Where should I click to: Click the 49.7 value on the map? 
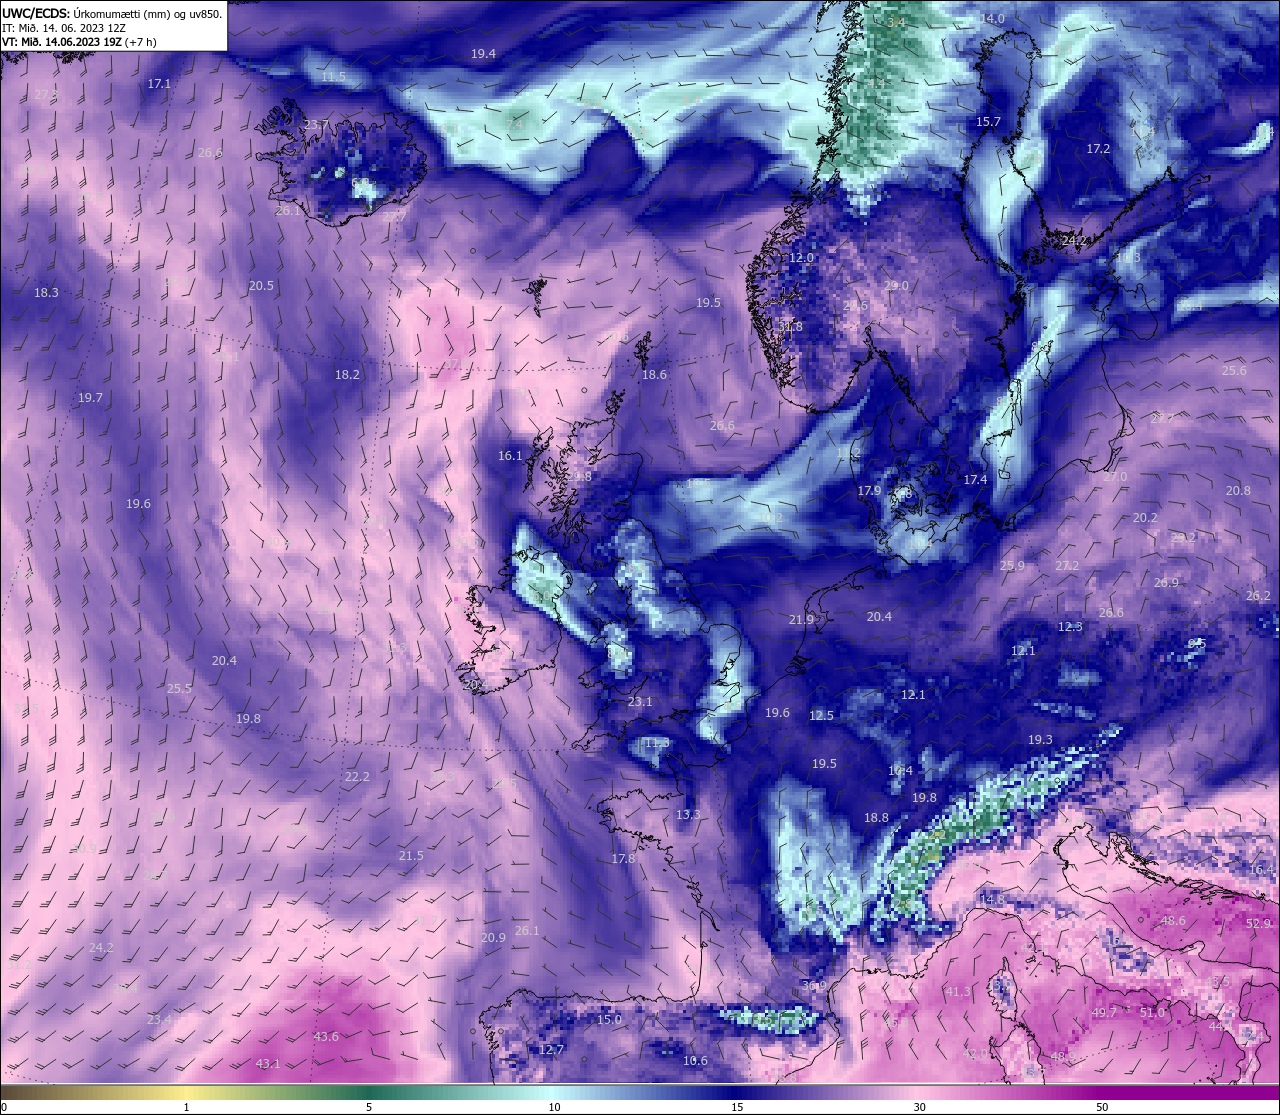pyautogui.click(x=1104, y=1013)
